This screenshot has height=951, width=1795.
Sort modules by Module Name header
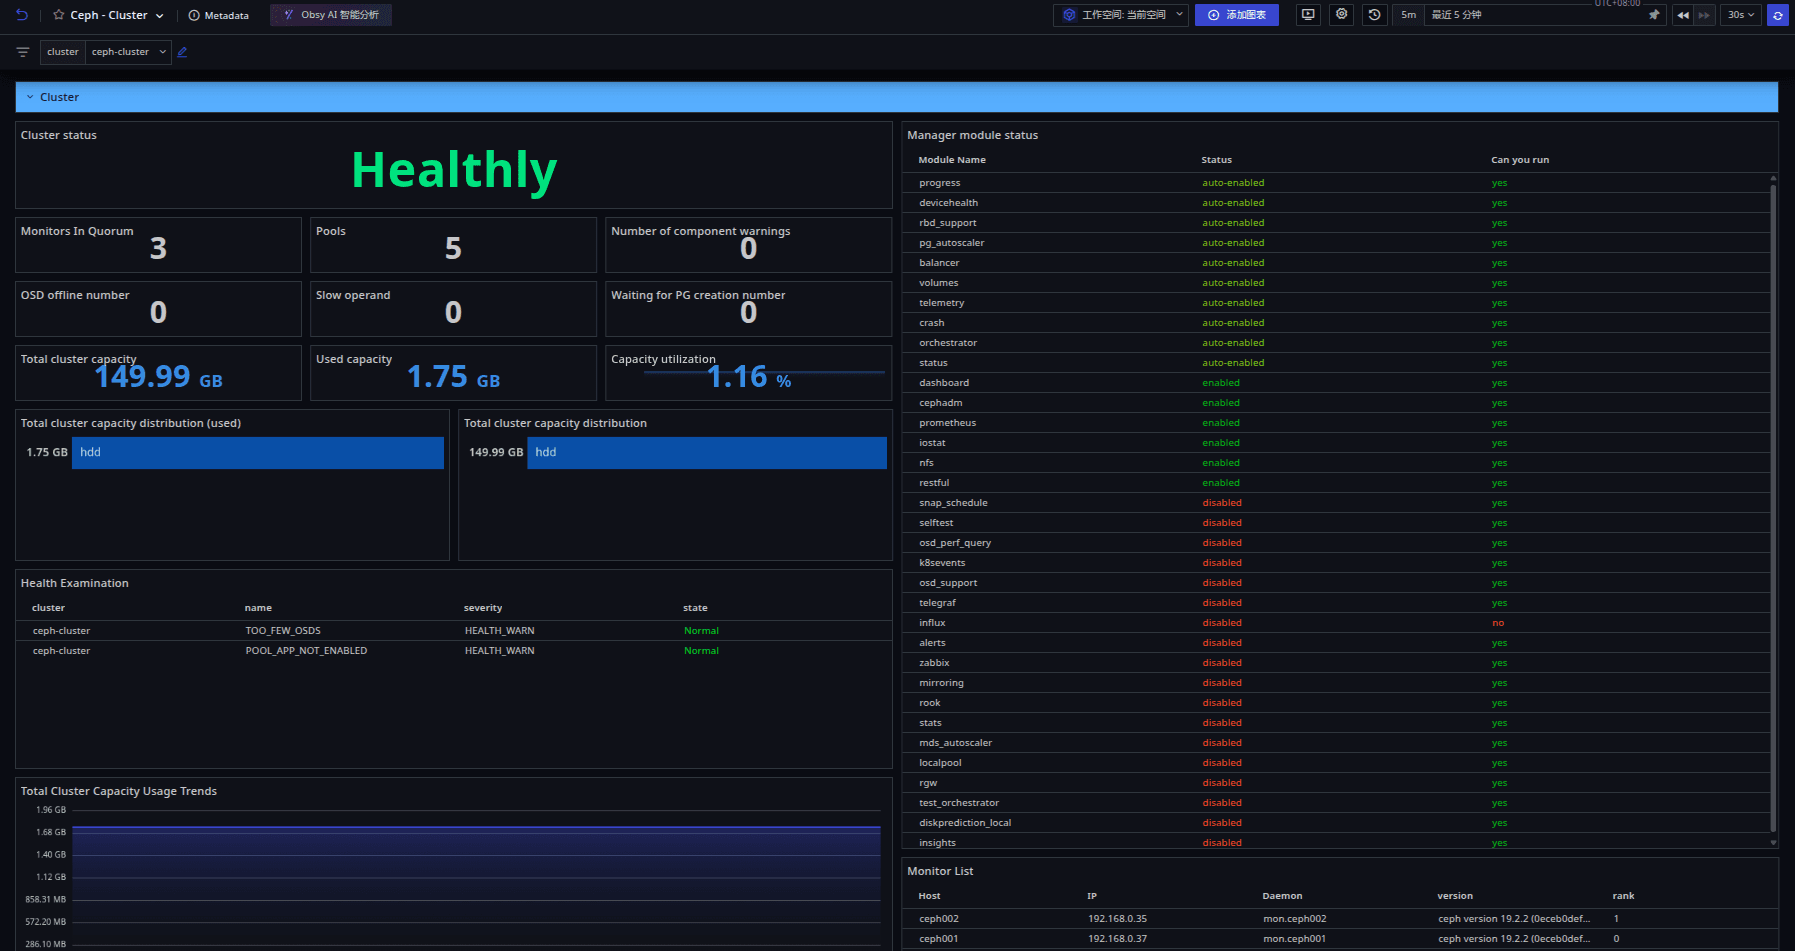coord(952,160)
